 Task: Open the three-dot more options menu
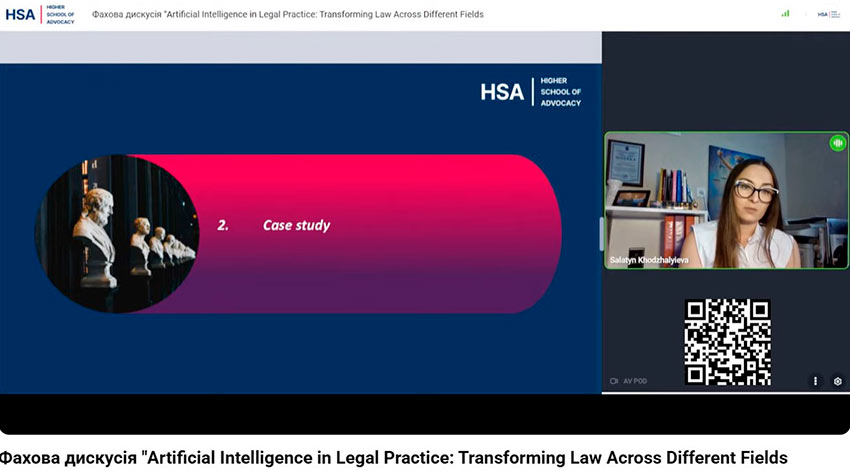[x=815, y=381]
